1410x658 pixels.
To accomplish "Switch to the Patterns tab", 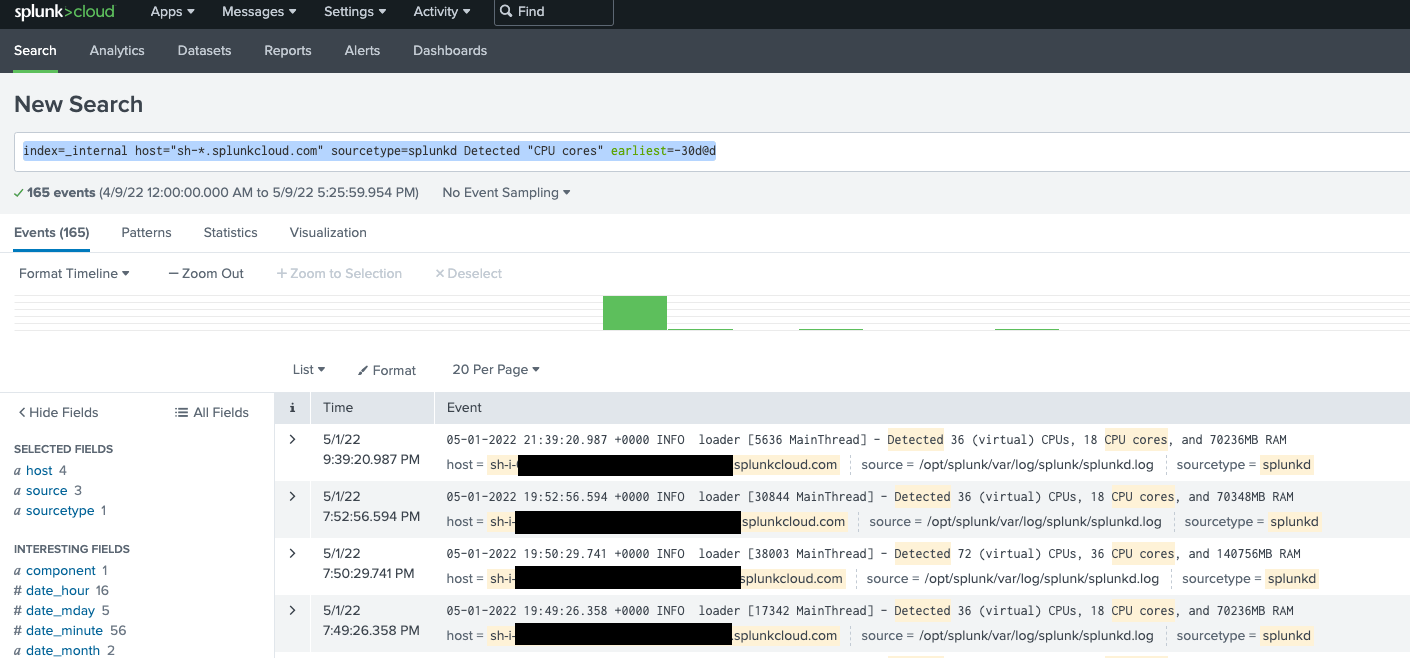I will pos(146,232).
